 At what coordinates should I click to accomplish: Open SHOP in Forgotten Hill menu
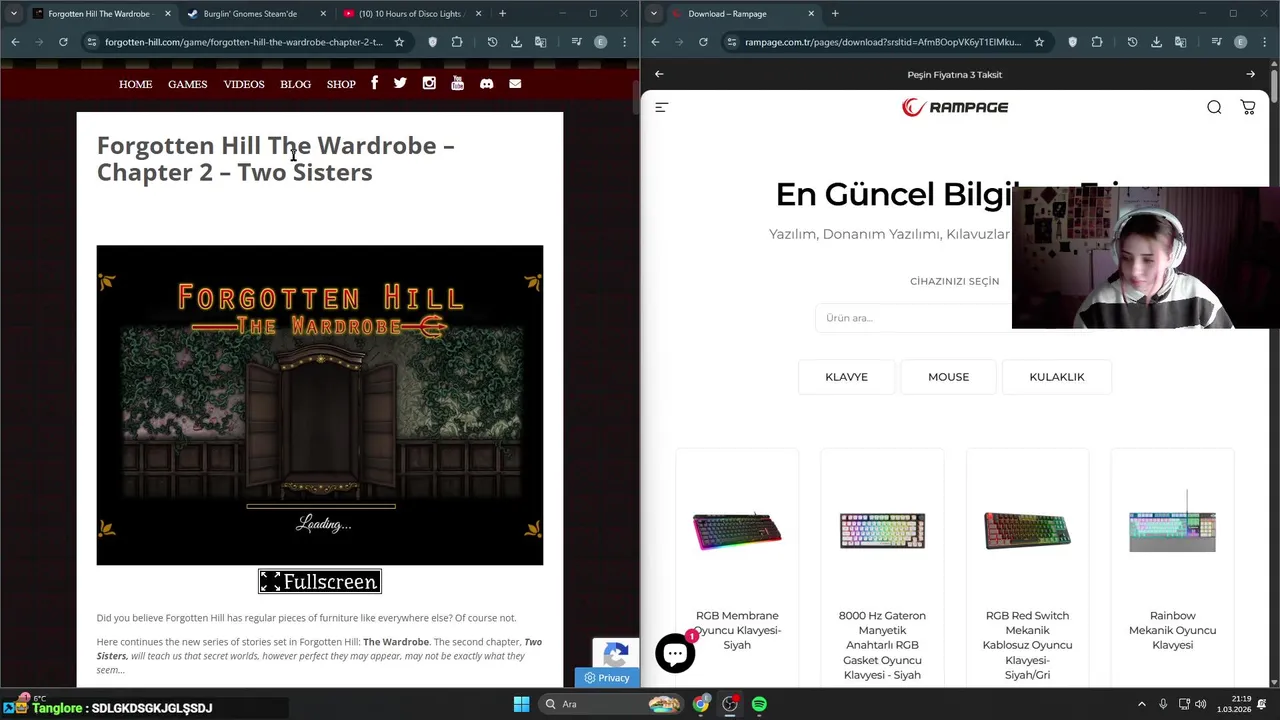pyautogui.click(x=341, y=84)
